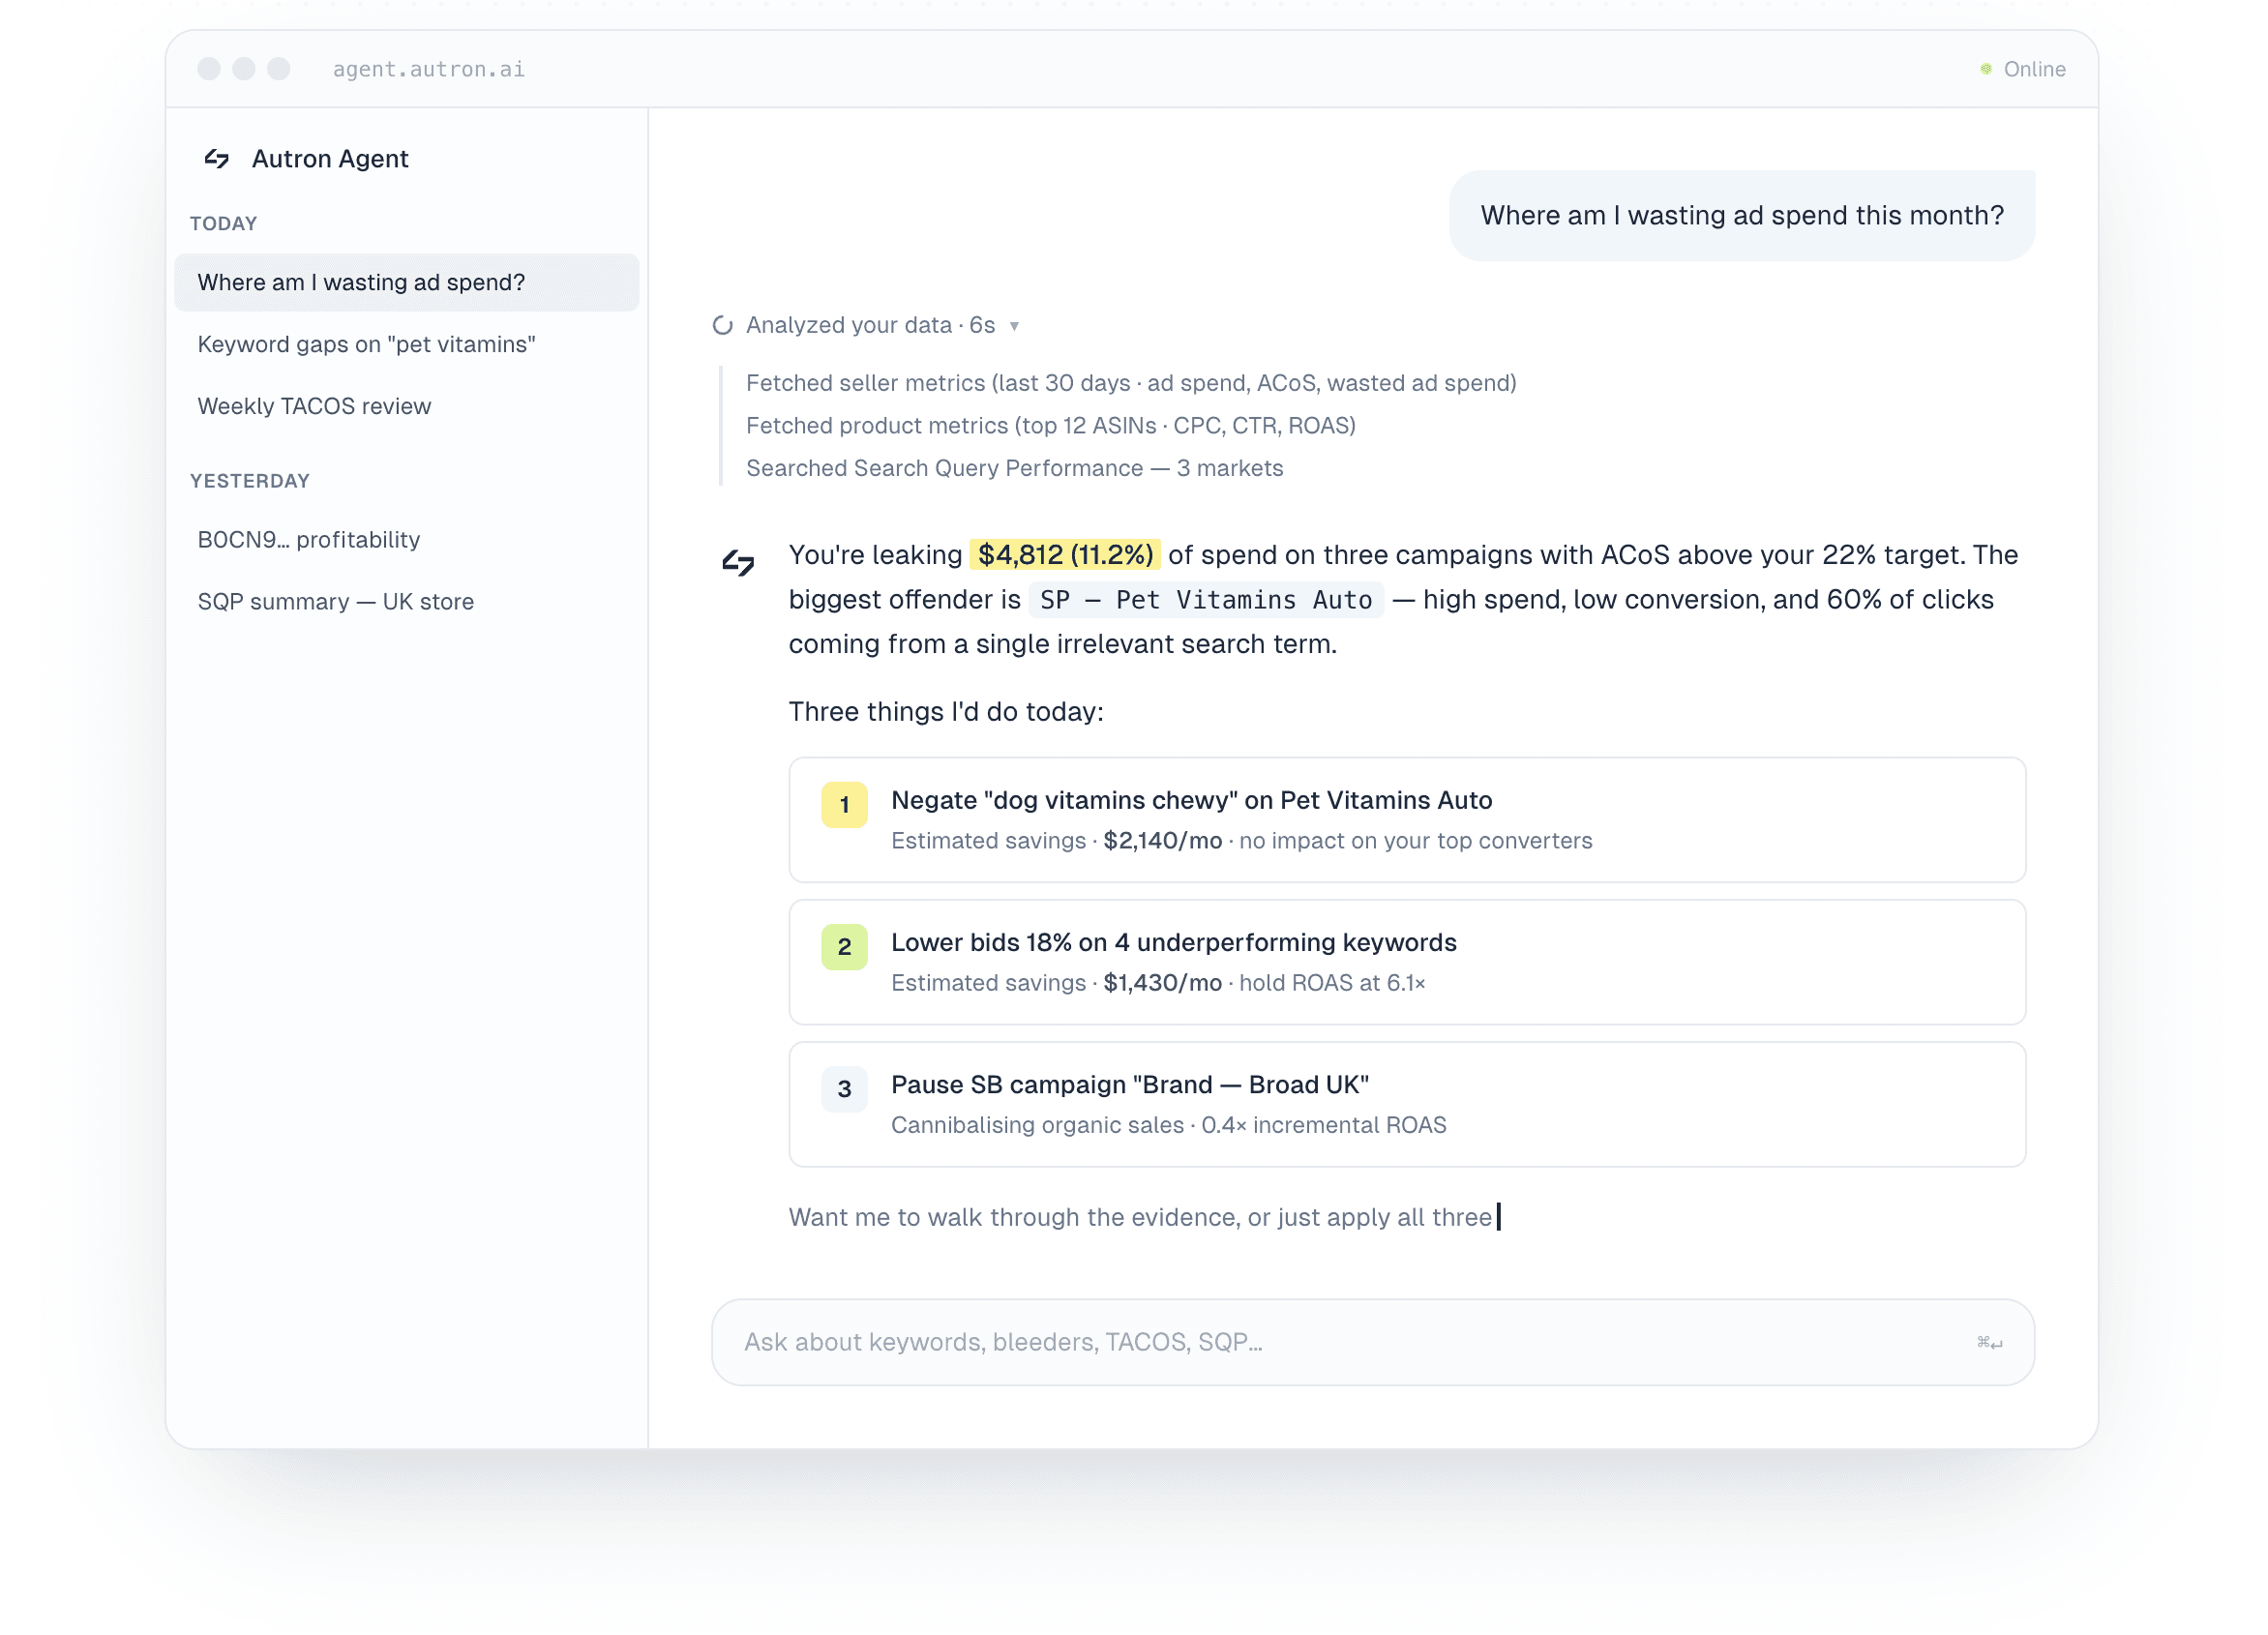
Task: Collapse the Analyzed your data disclosure arrow
Action: pyautogui.click(x=1015, y=327)
